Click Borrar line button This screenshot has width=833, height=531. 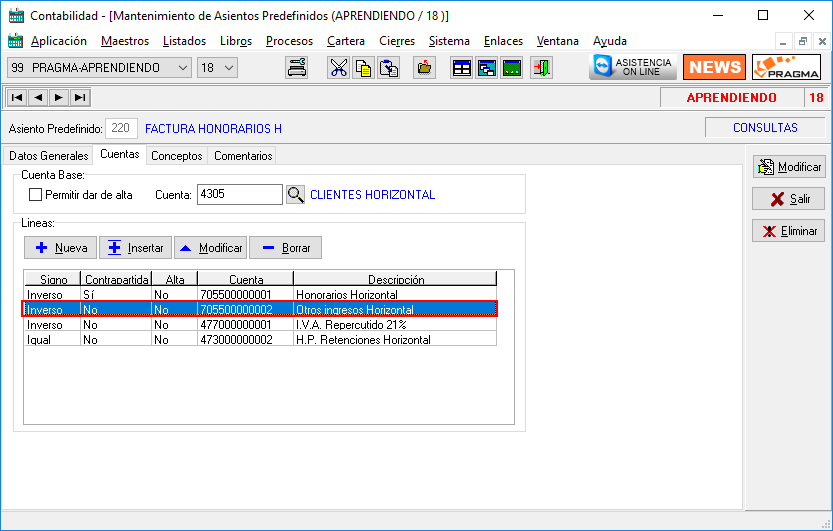click(285, 247)
